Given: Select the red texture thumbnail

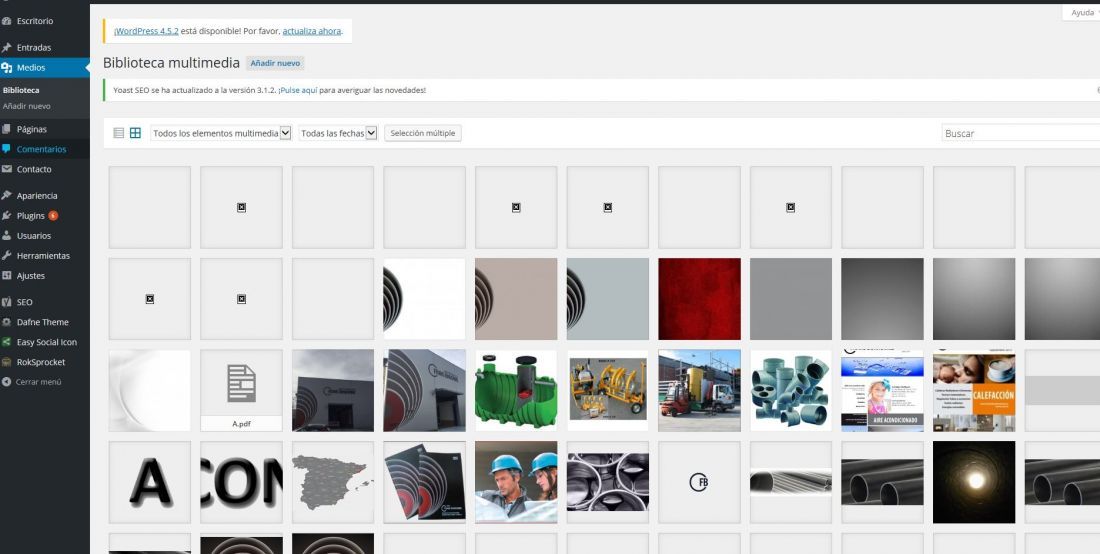Looking at the screenshot, I should 699,299.
